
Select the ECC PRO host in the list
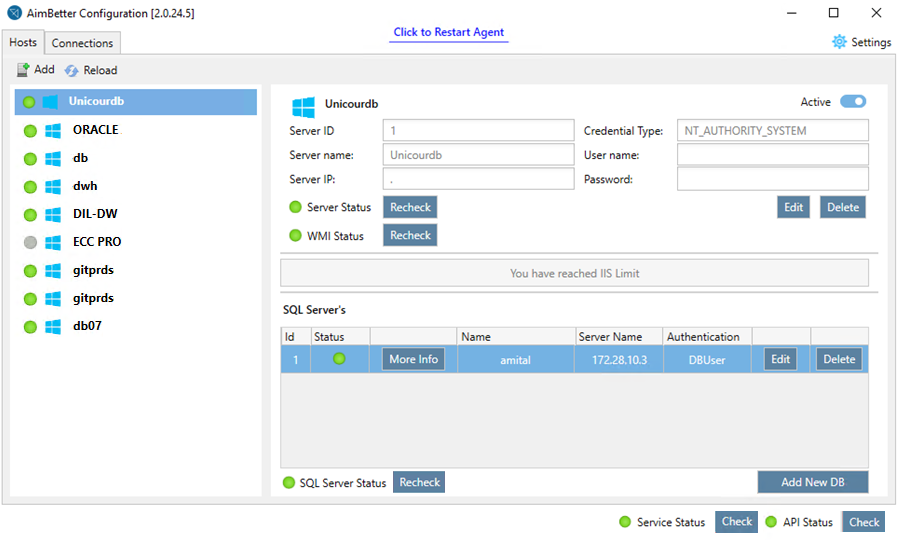point(136,242)
